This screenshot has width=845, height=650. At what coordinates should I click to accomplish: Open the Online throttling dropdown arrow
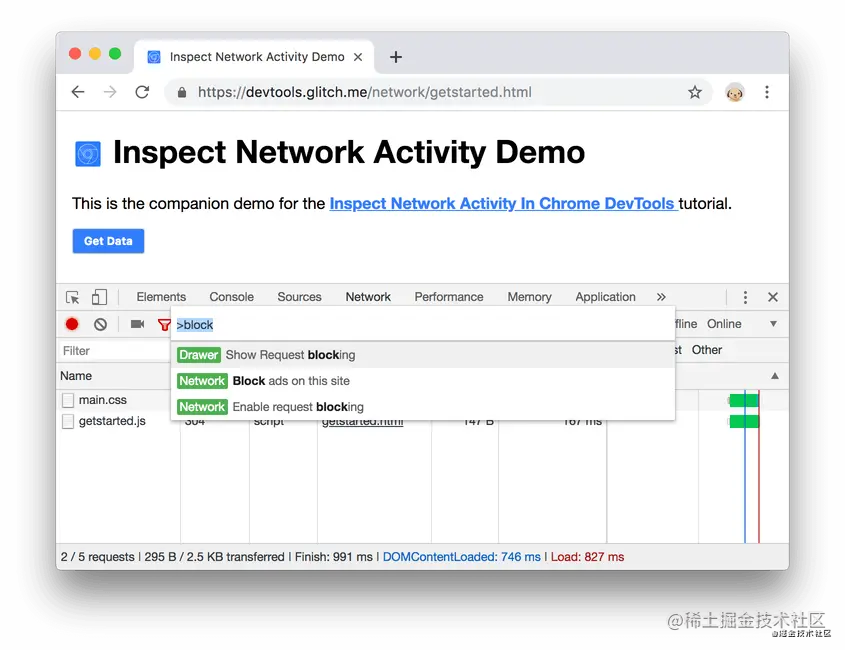pyautogui.click(x=773, y=324)
